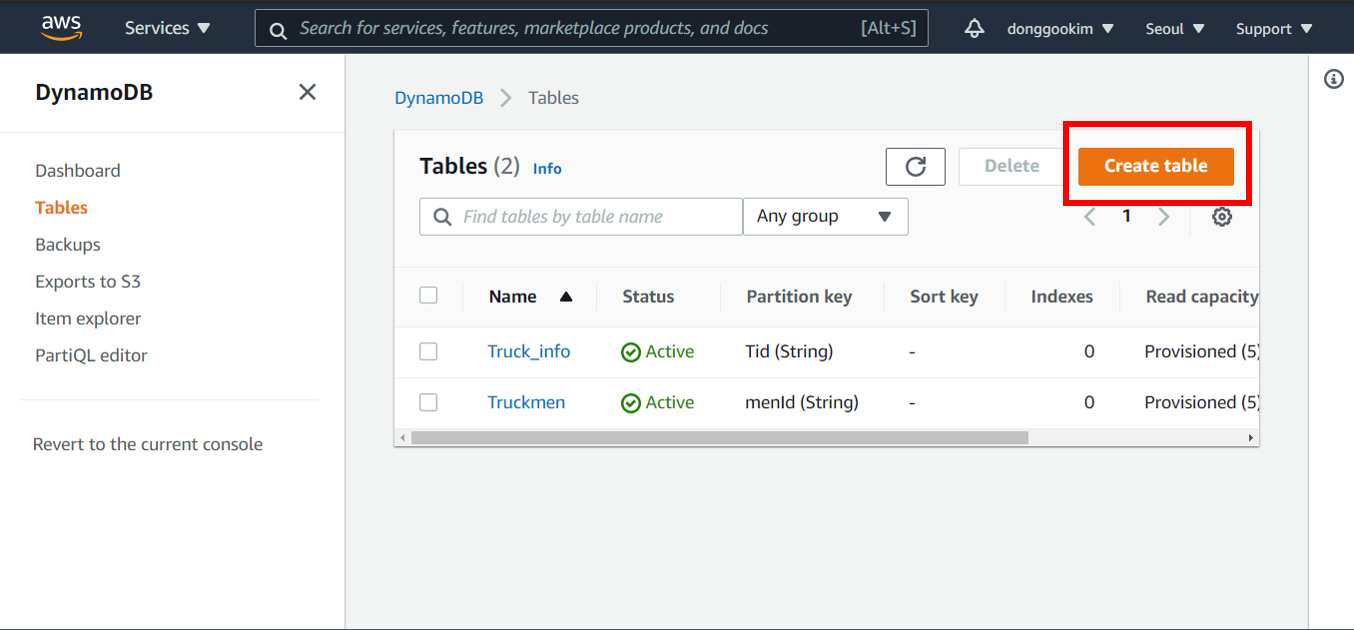
Task: Select all tables checkbox
Action: tap(428, 295)
